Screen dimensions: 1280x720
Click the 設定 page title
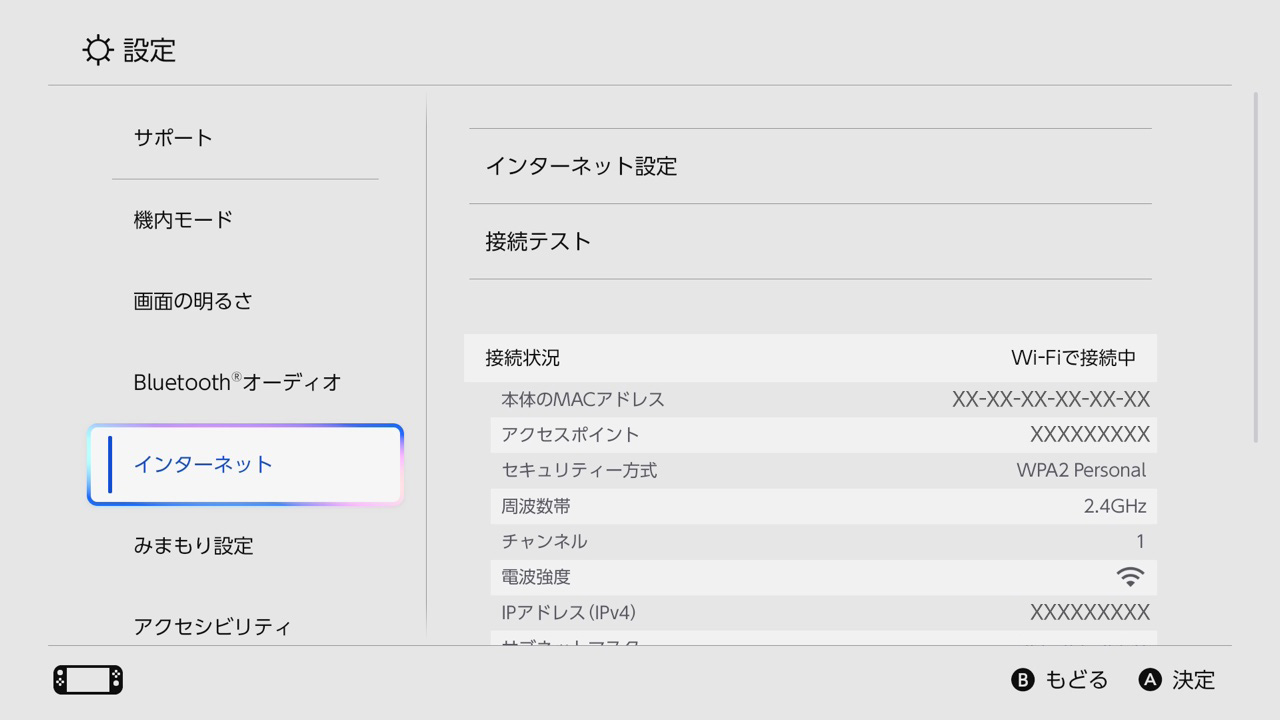150,50
